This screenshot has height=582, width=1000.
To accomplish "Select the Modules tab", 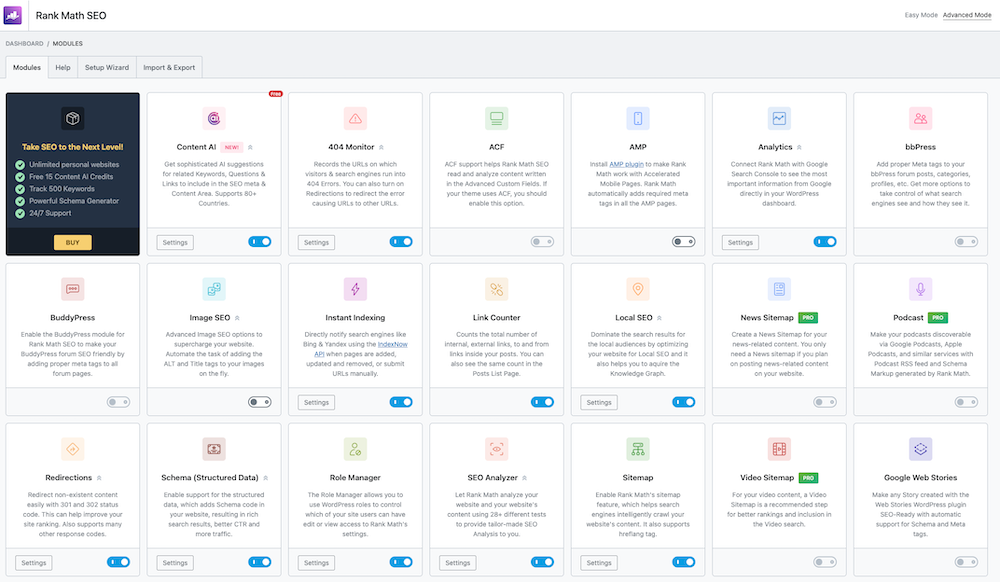I will tap(27, 68).
